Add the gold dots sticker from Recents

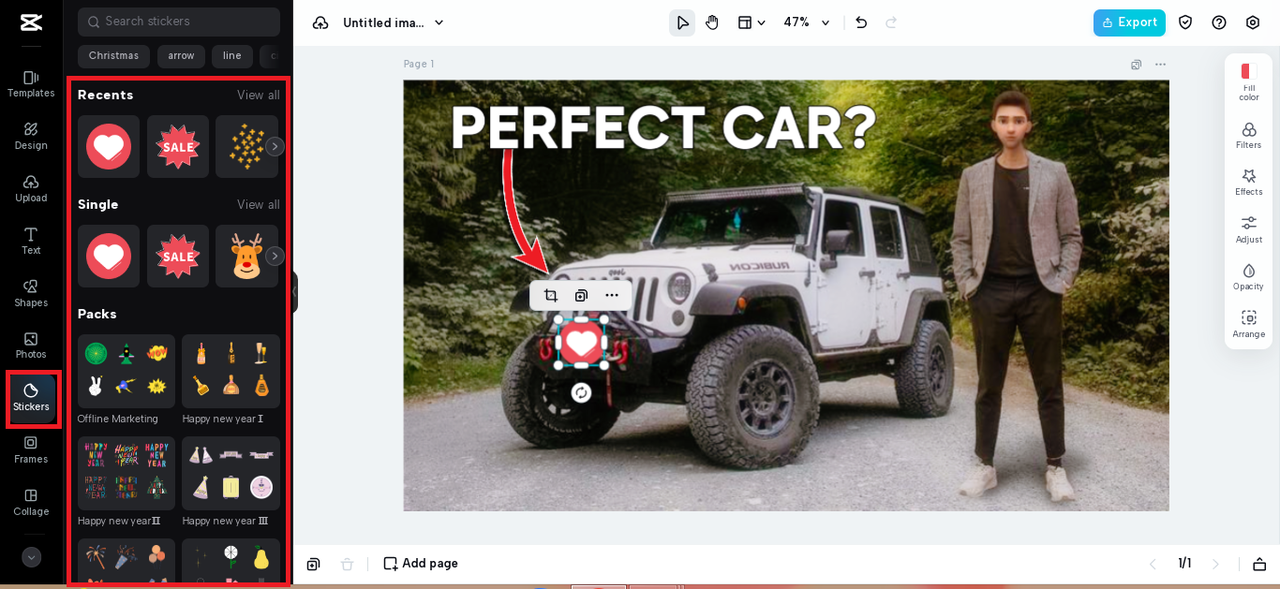pyautogui.click(x=246, y=147)
